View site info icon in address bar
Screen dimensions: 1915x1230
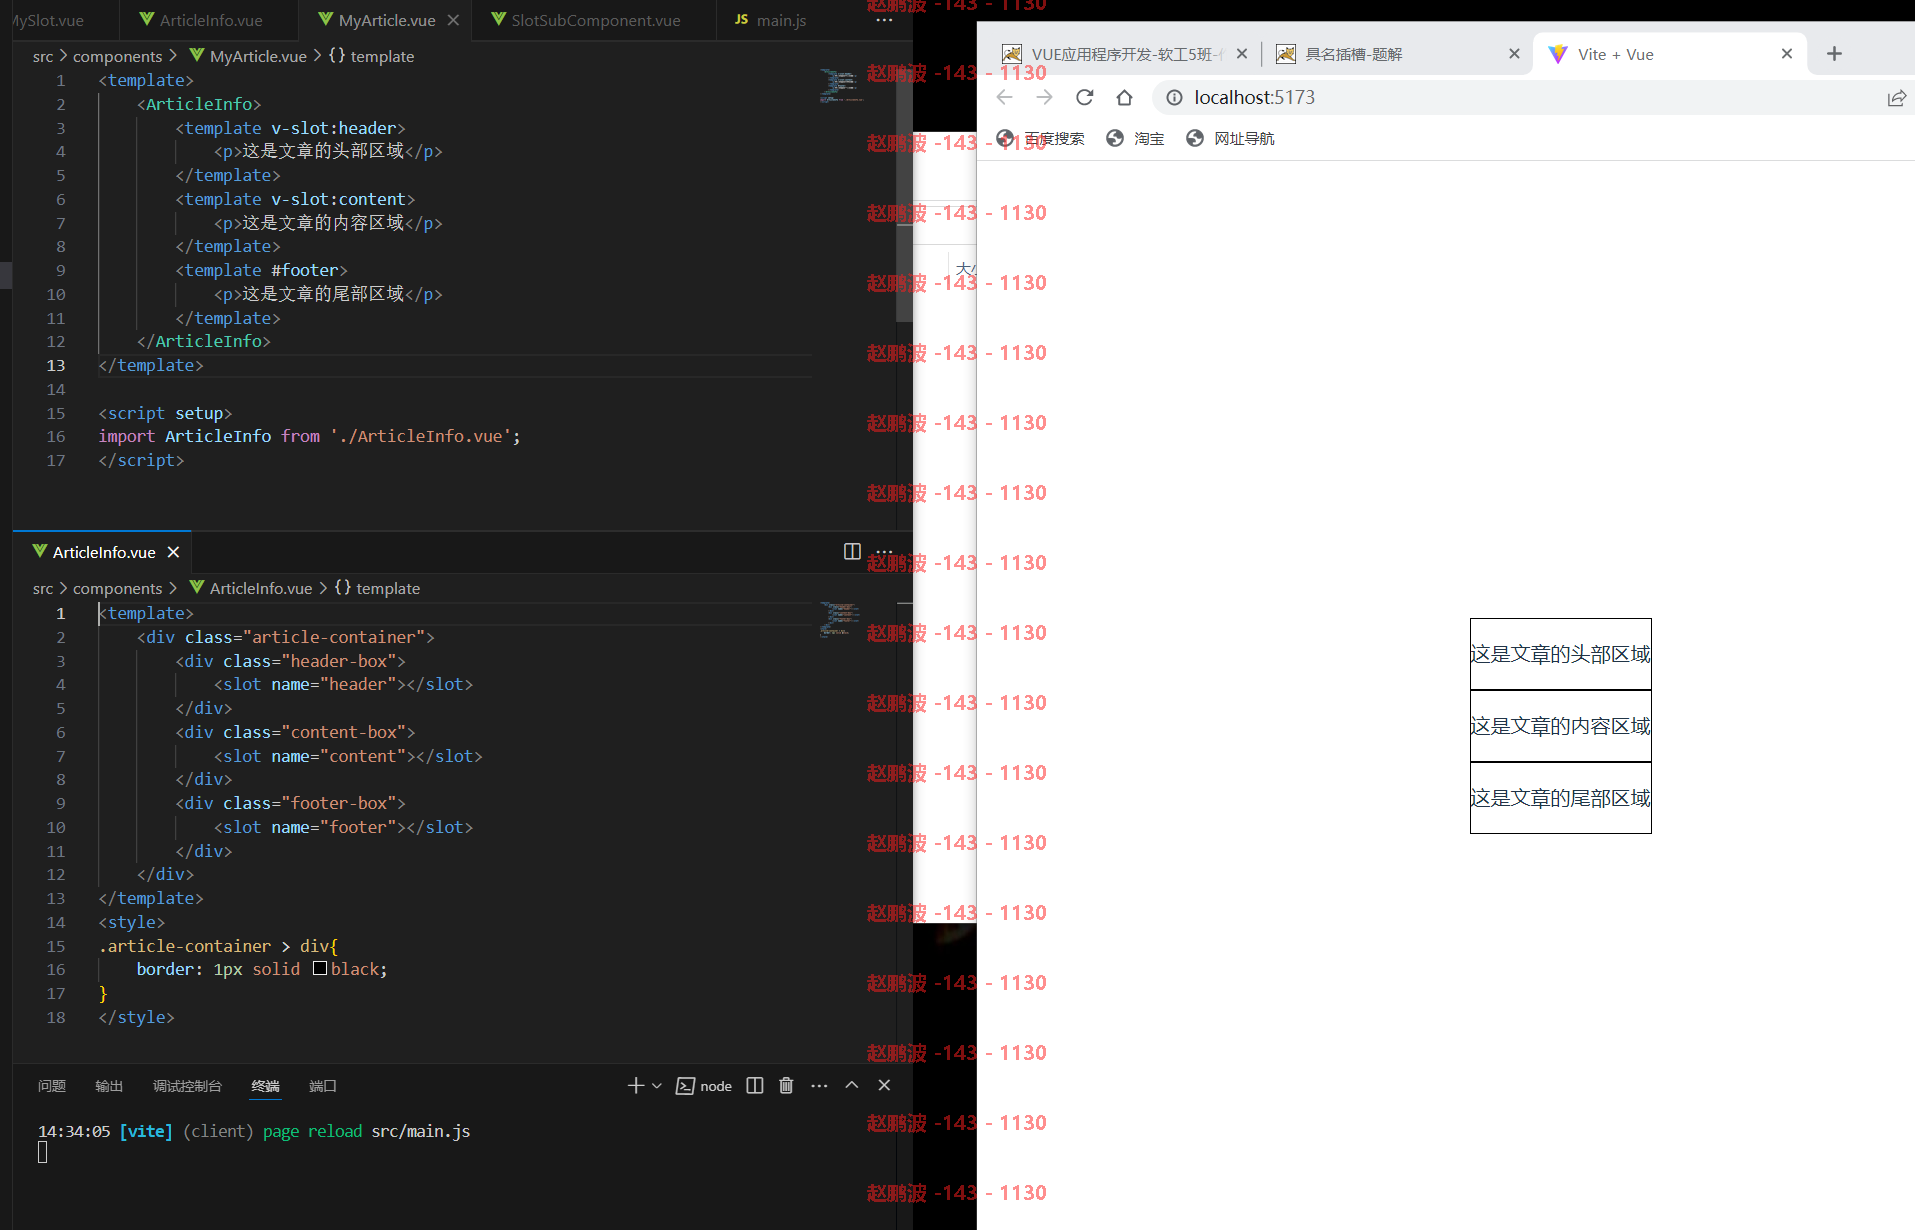[1175, 97]
